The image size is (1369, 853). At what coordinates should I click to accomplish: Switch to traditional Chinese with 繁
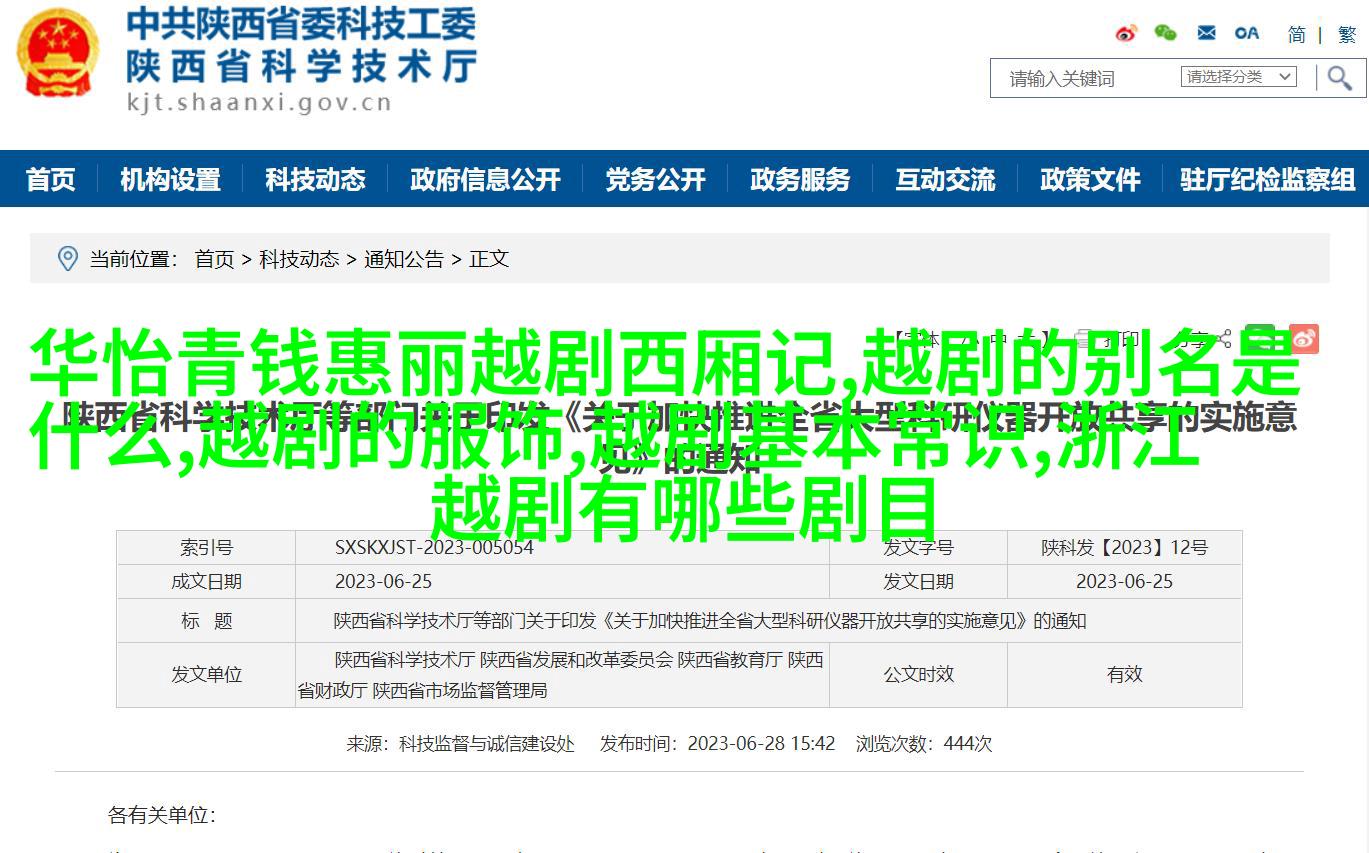click(1346, 34)
